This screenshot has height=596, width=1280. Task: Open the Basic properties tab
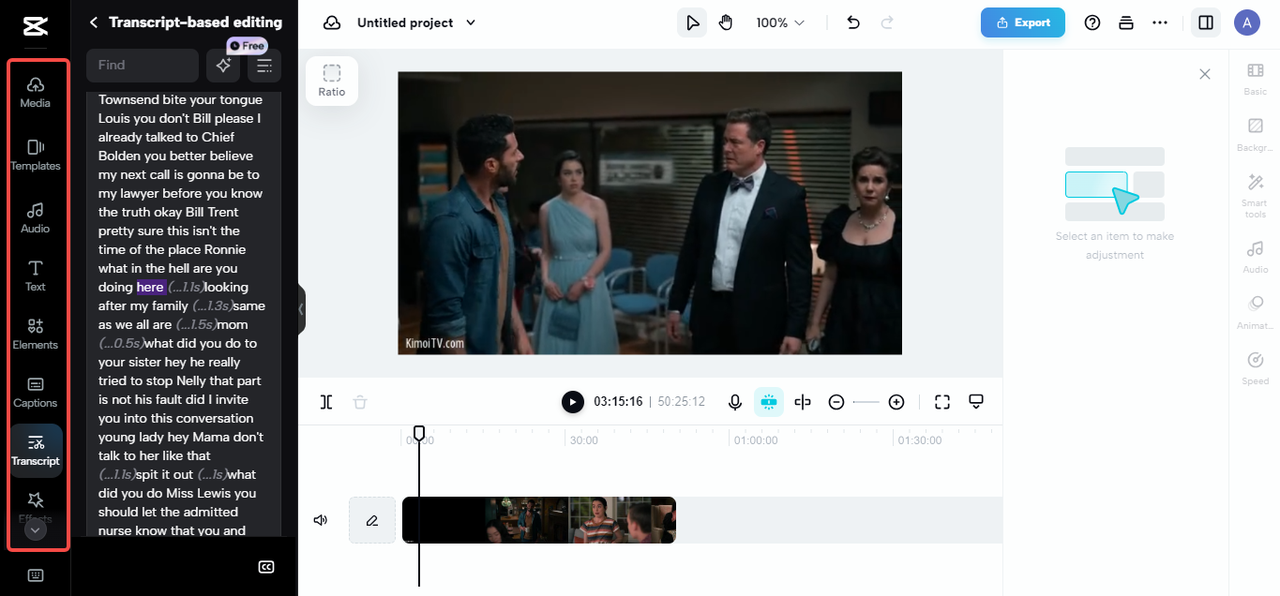click(1255, 78)
